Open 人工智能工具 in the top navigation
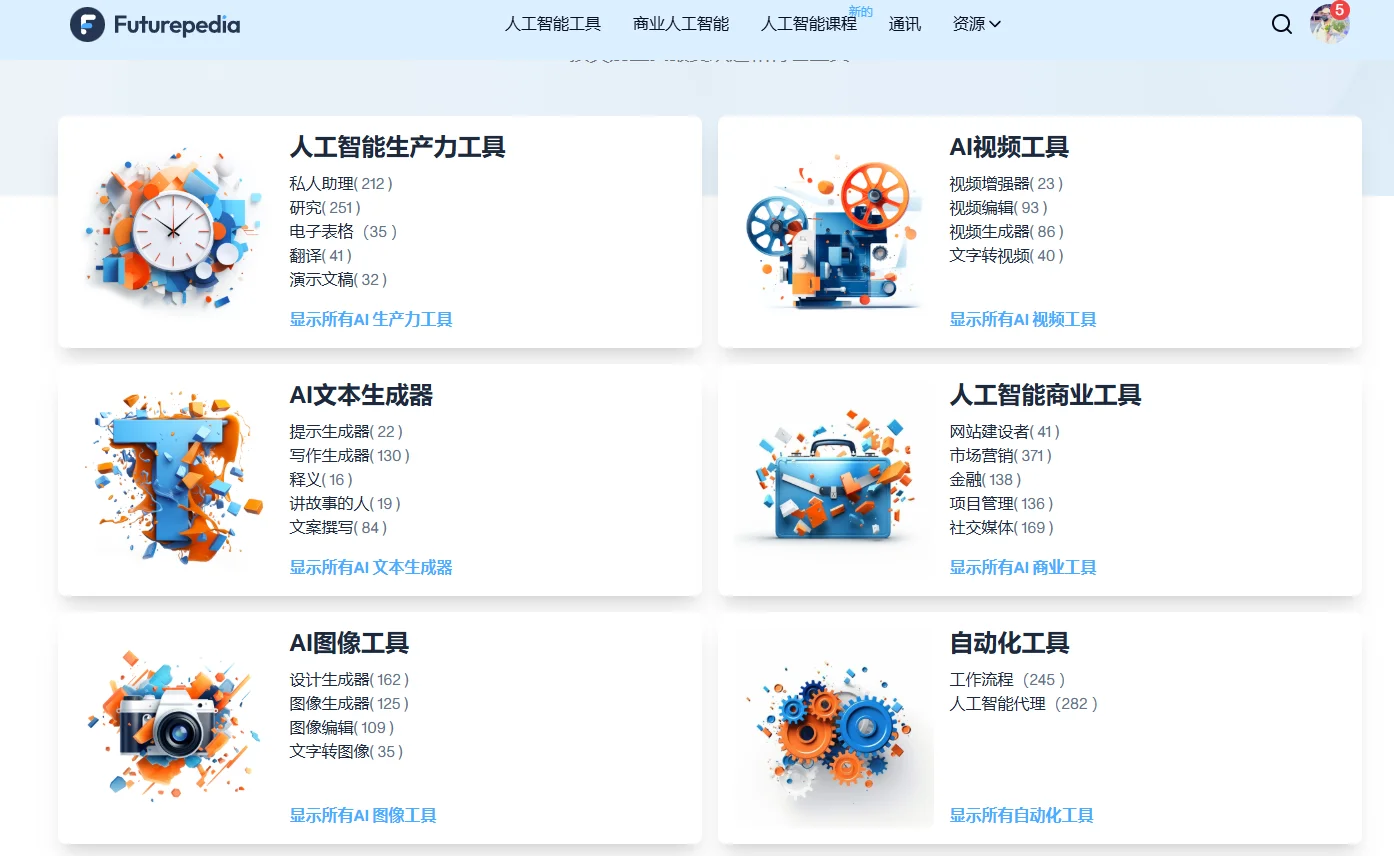Image resolution: width=1394 pixels, height=856 pixels. tap(553, 24)
